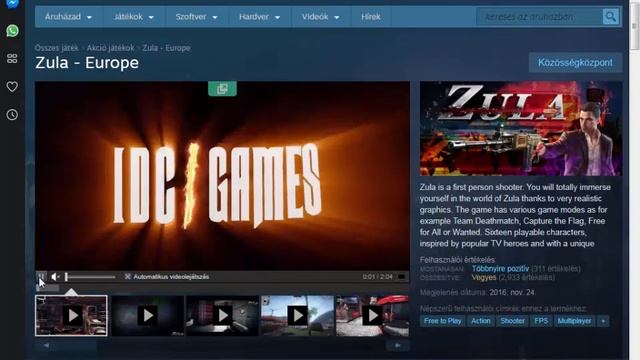The image size is (640, 360).
Task: Play the fourth outdoor trailer thumbnail
Action: pos(298,316)
